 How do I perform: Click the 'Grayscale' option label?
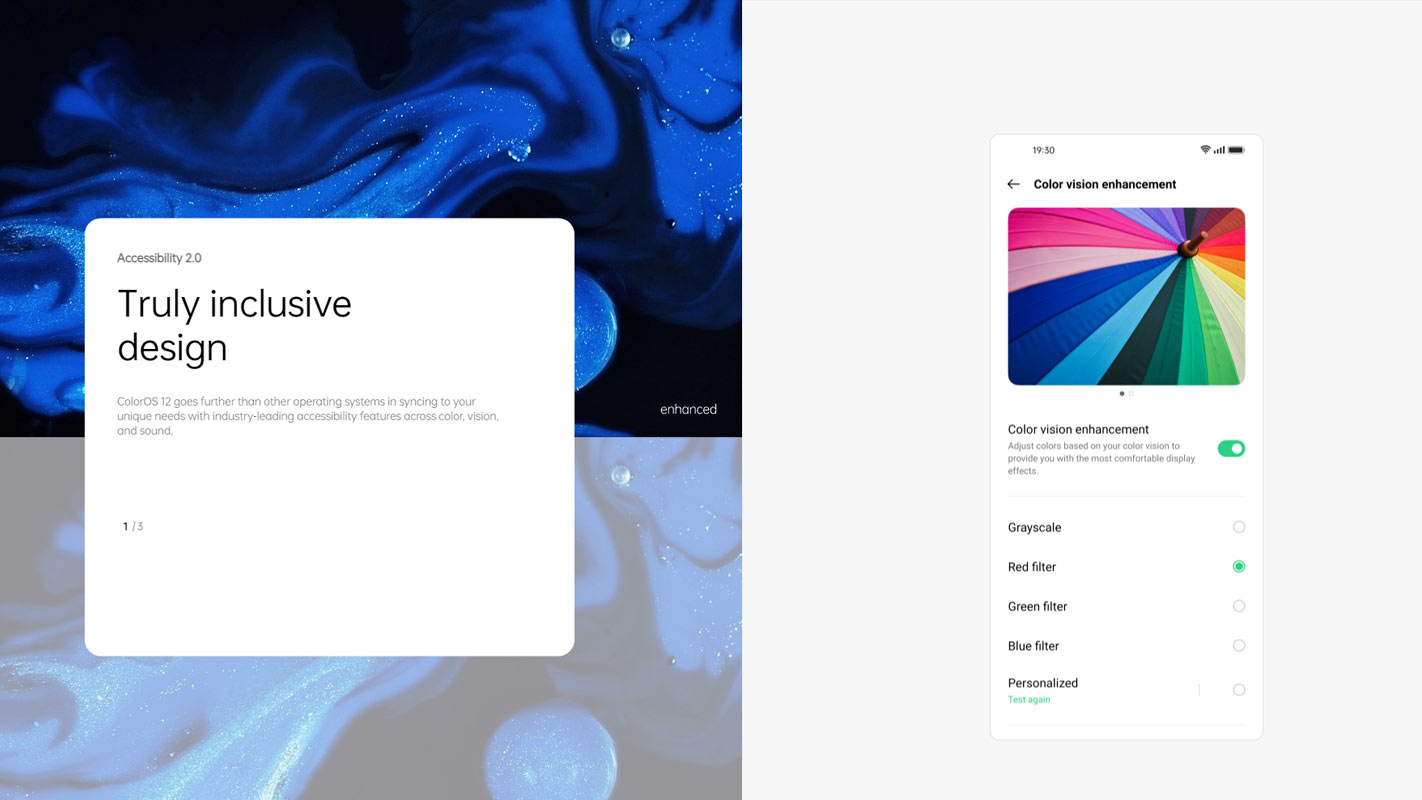pyautogui.click(x=1035, y=527)
